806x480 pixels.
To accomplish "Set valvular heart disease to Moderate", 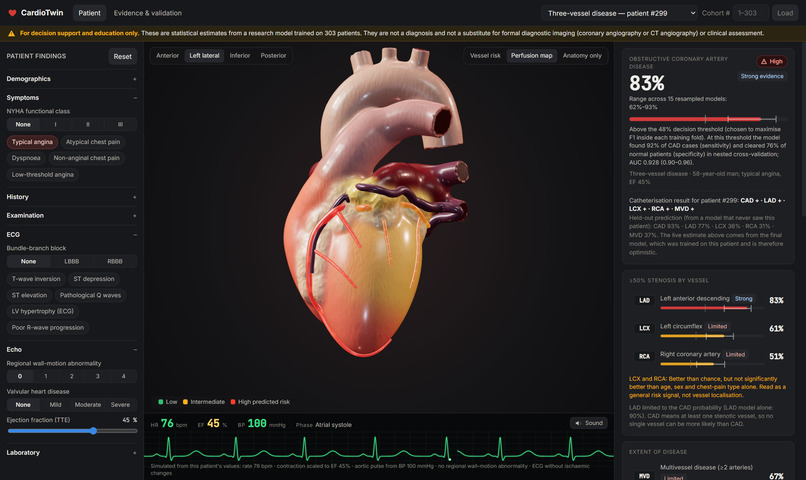I will click(88, 405).
